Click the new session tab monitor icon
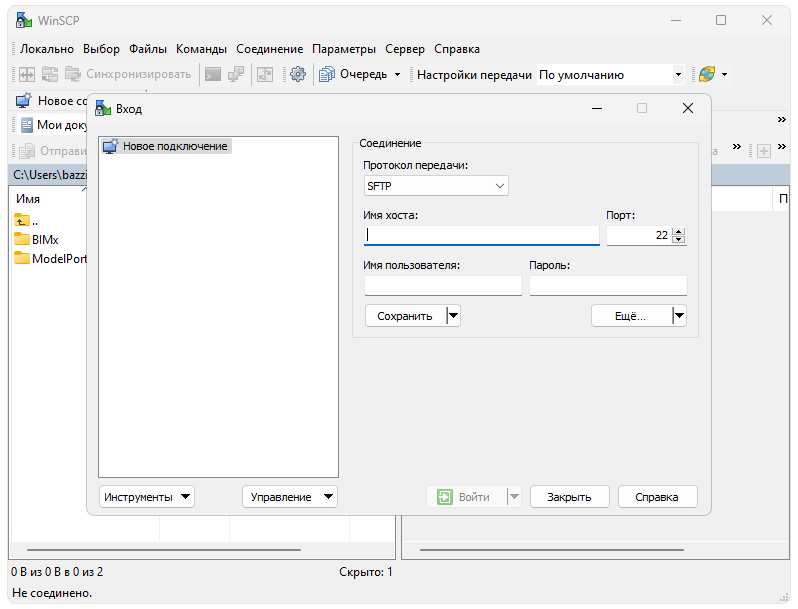The height and width of the screenshot is (609, 798). 22,101
